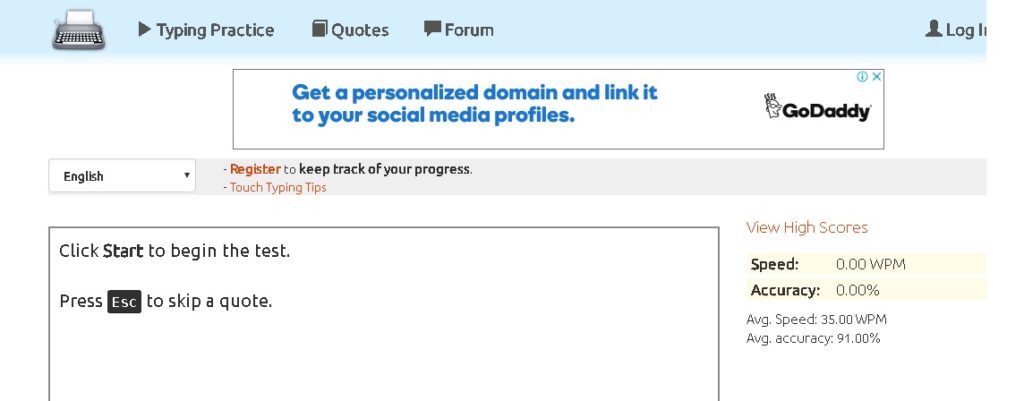Open the English language dropdown
Screen dimensions: 1024x401
pyautogui.click(x=122, y=176)
